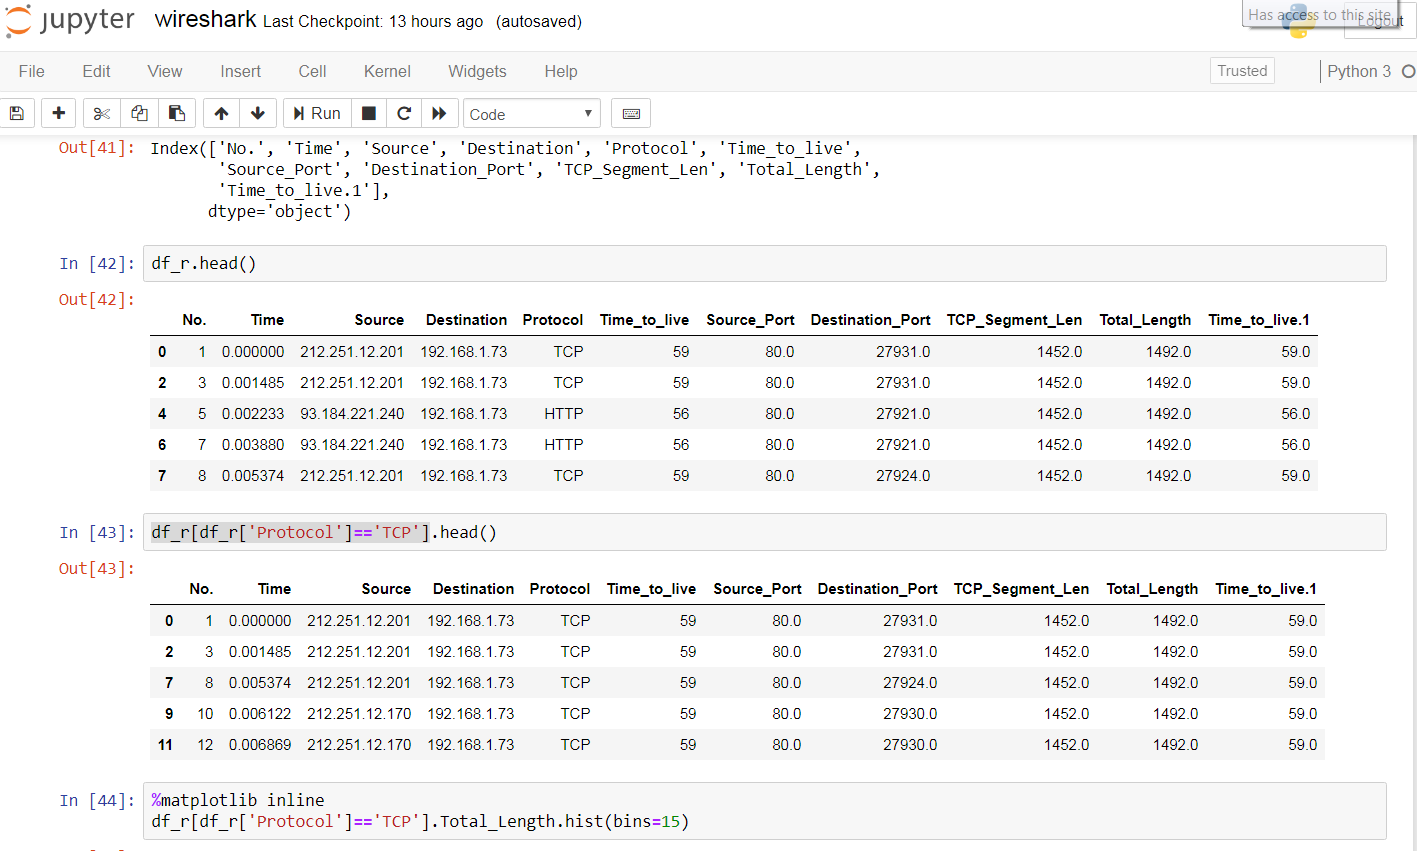Paste cells below icon

177,113
